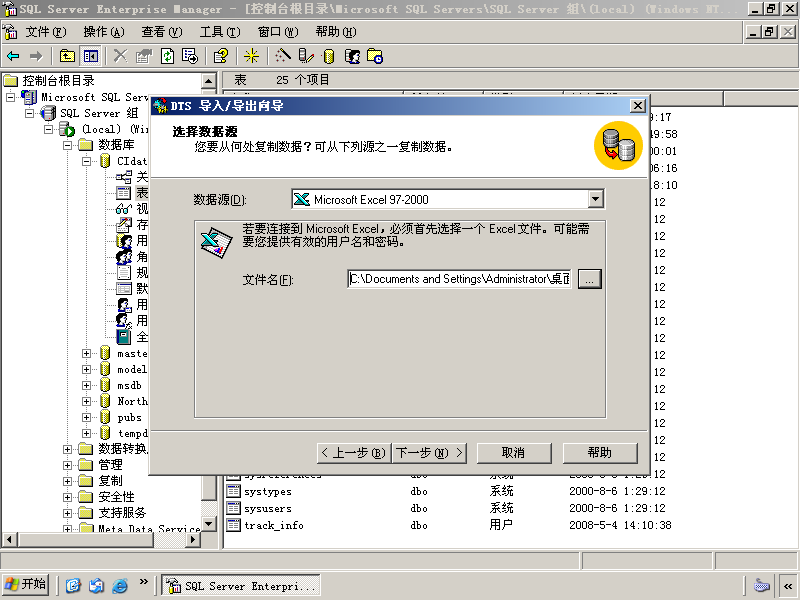Toggle the Show/Hide Console Tree icon
Image resolution: width=800 pixels, height=600 pixels.
pos(91,56)
